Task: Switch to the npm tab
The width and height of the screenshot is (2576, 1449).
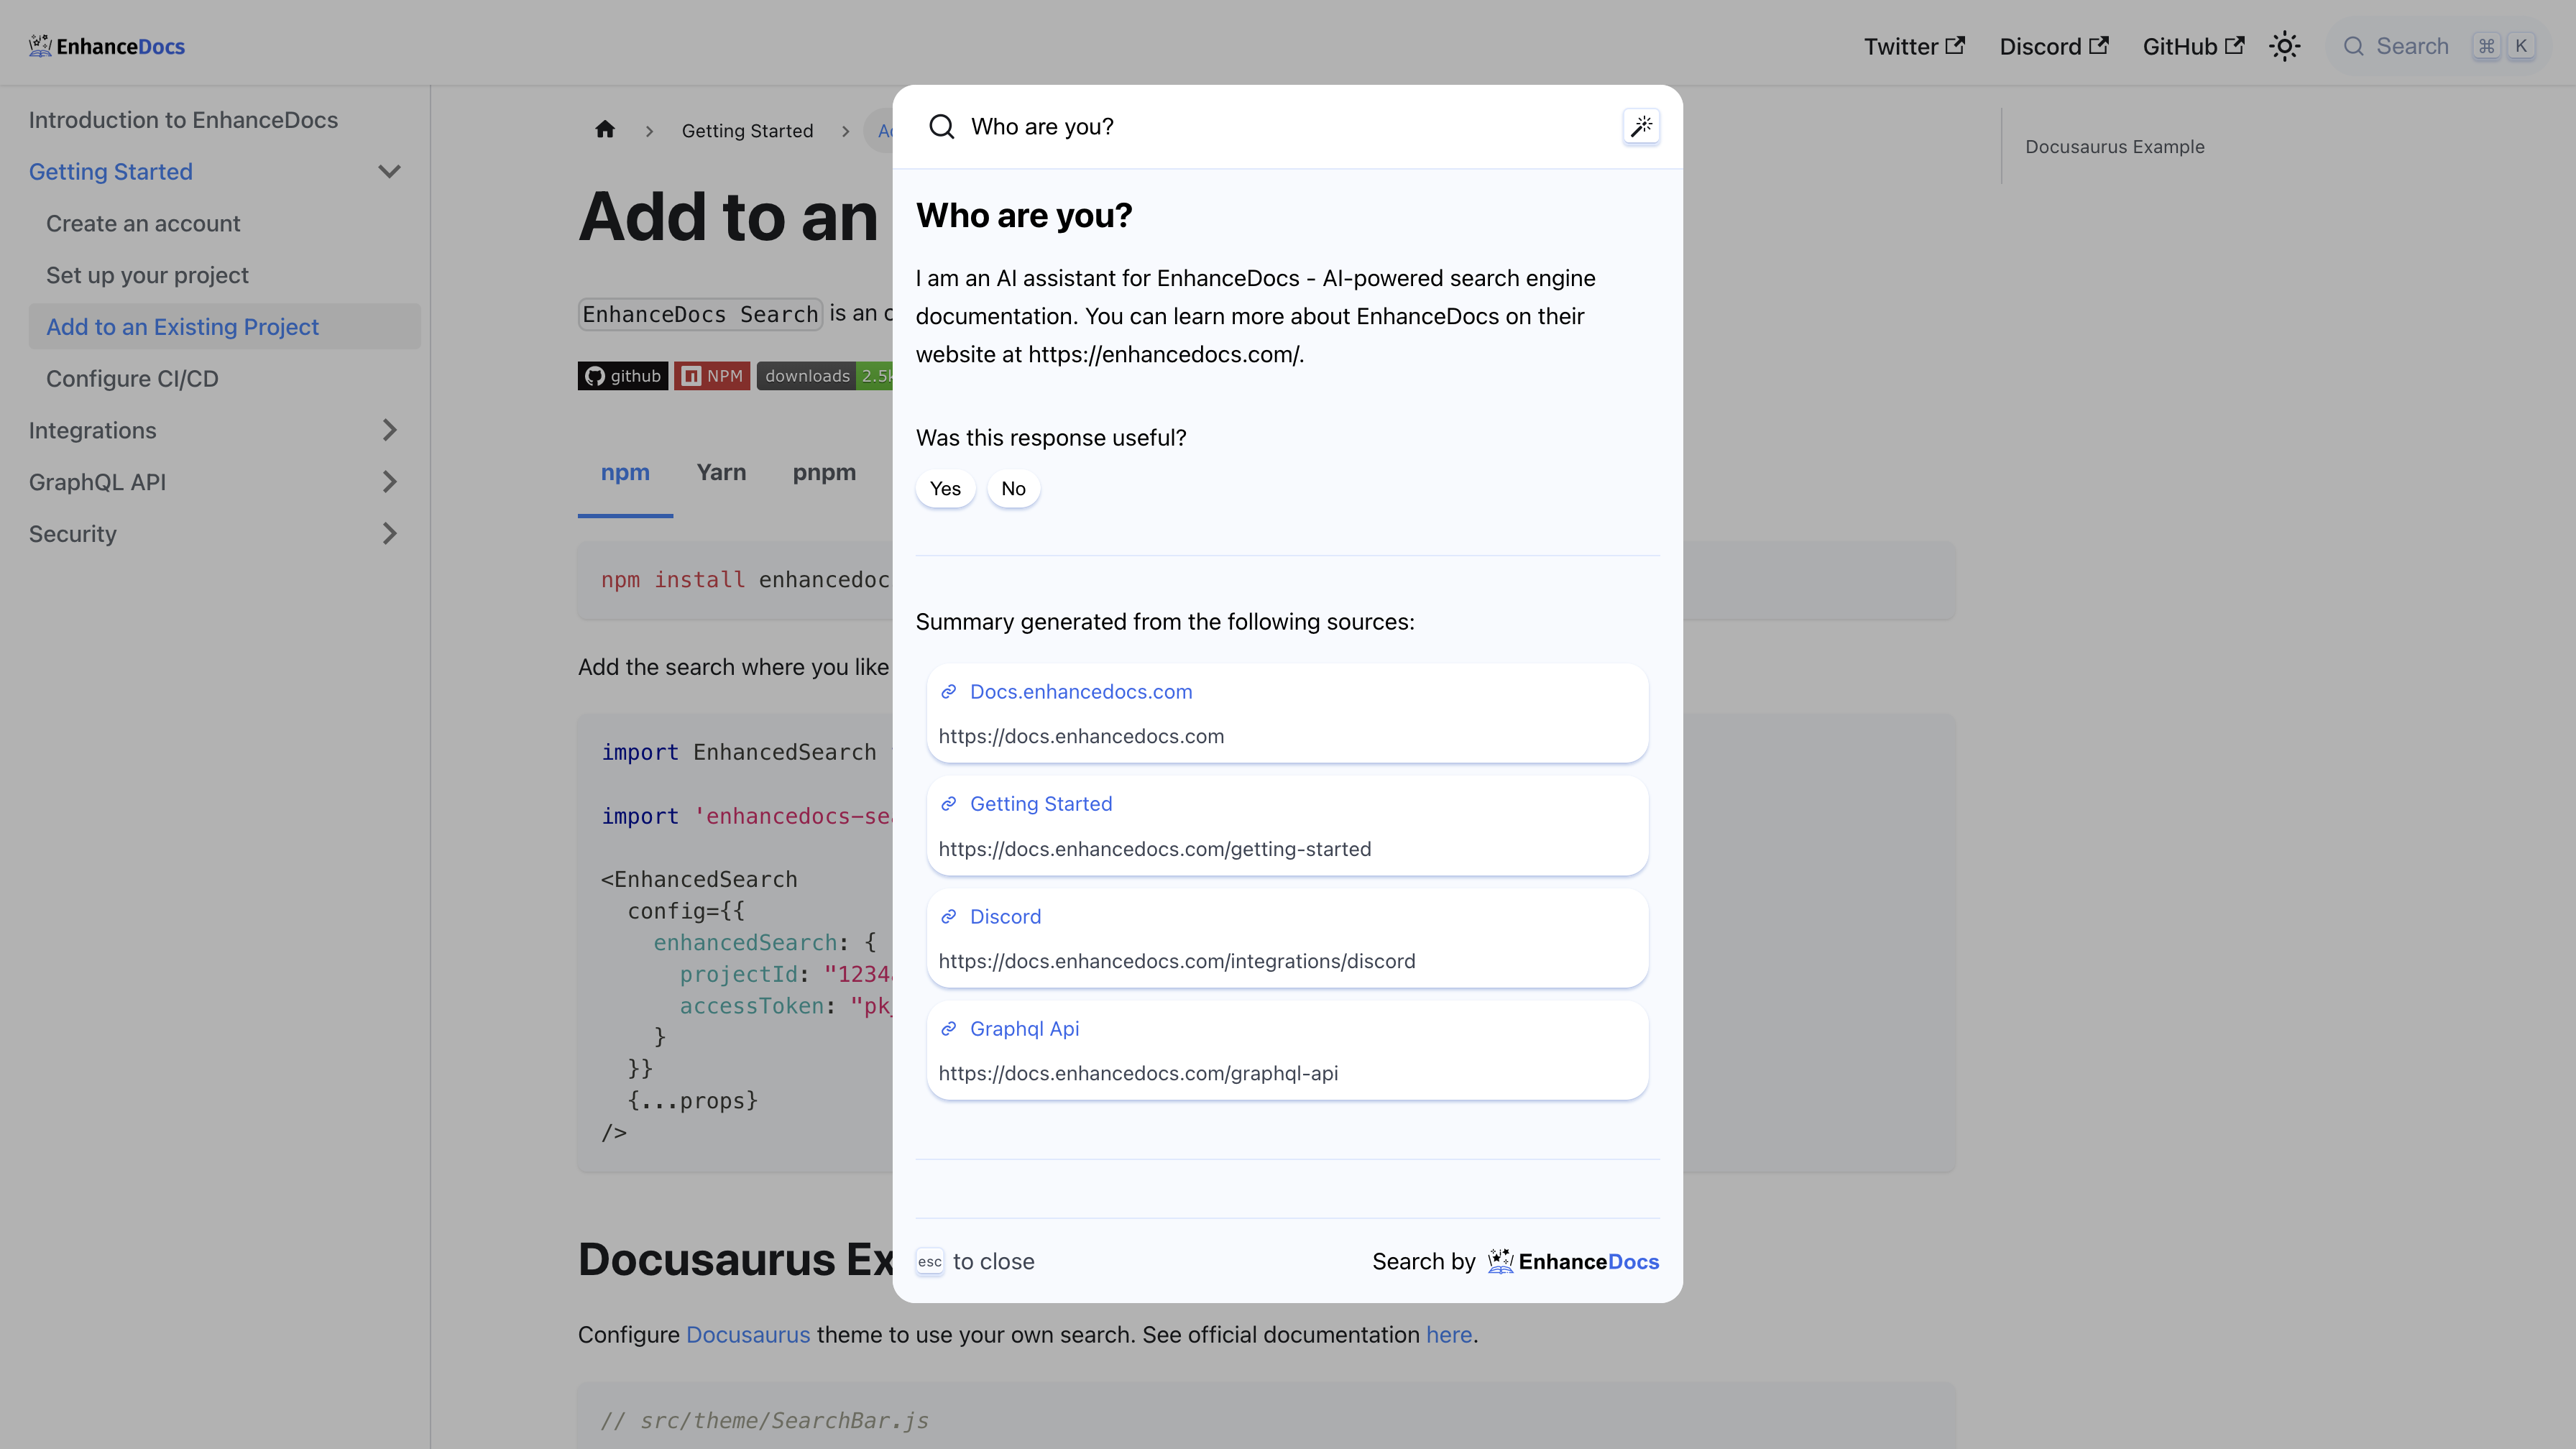Action: pos(625,473)
